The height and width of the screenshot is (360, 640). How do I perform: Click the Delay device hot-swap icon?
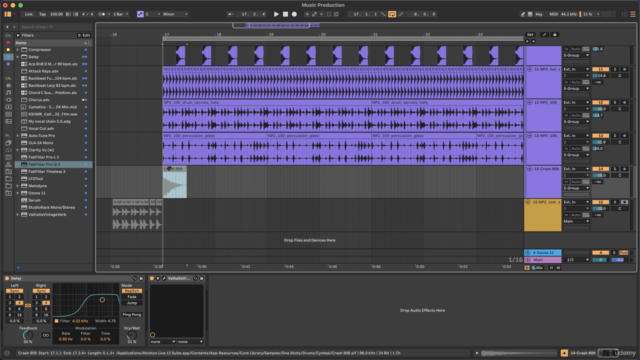click(x=135, y=278)
